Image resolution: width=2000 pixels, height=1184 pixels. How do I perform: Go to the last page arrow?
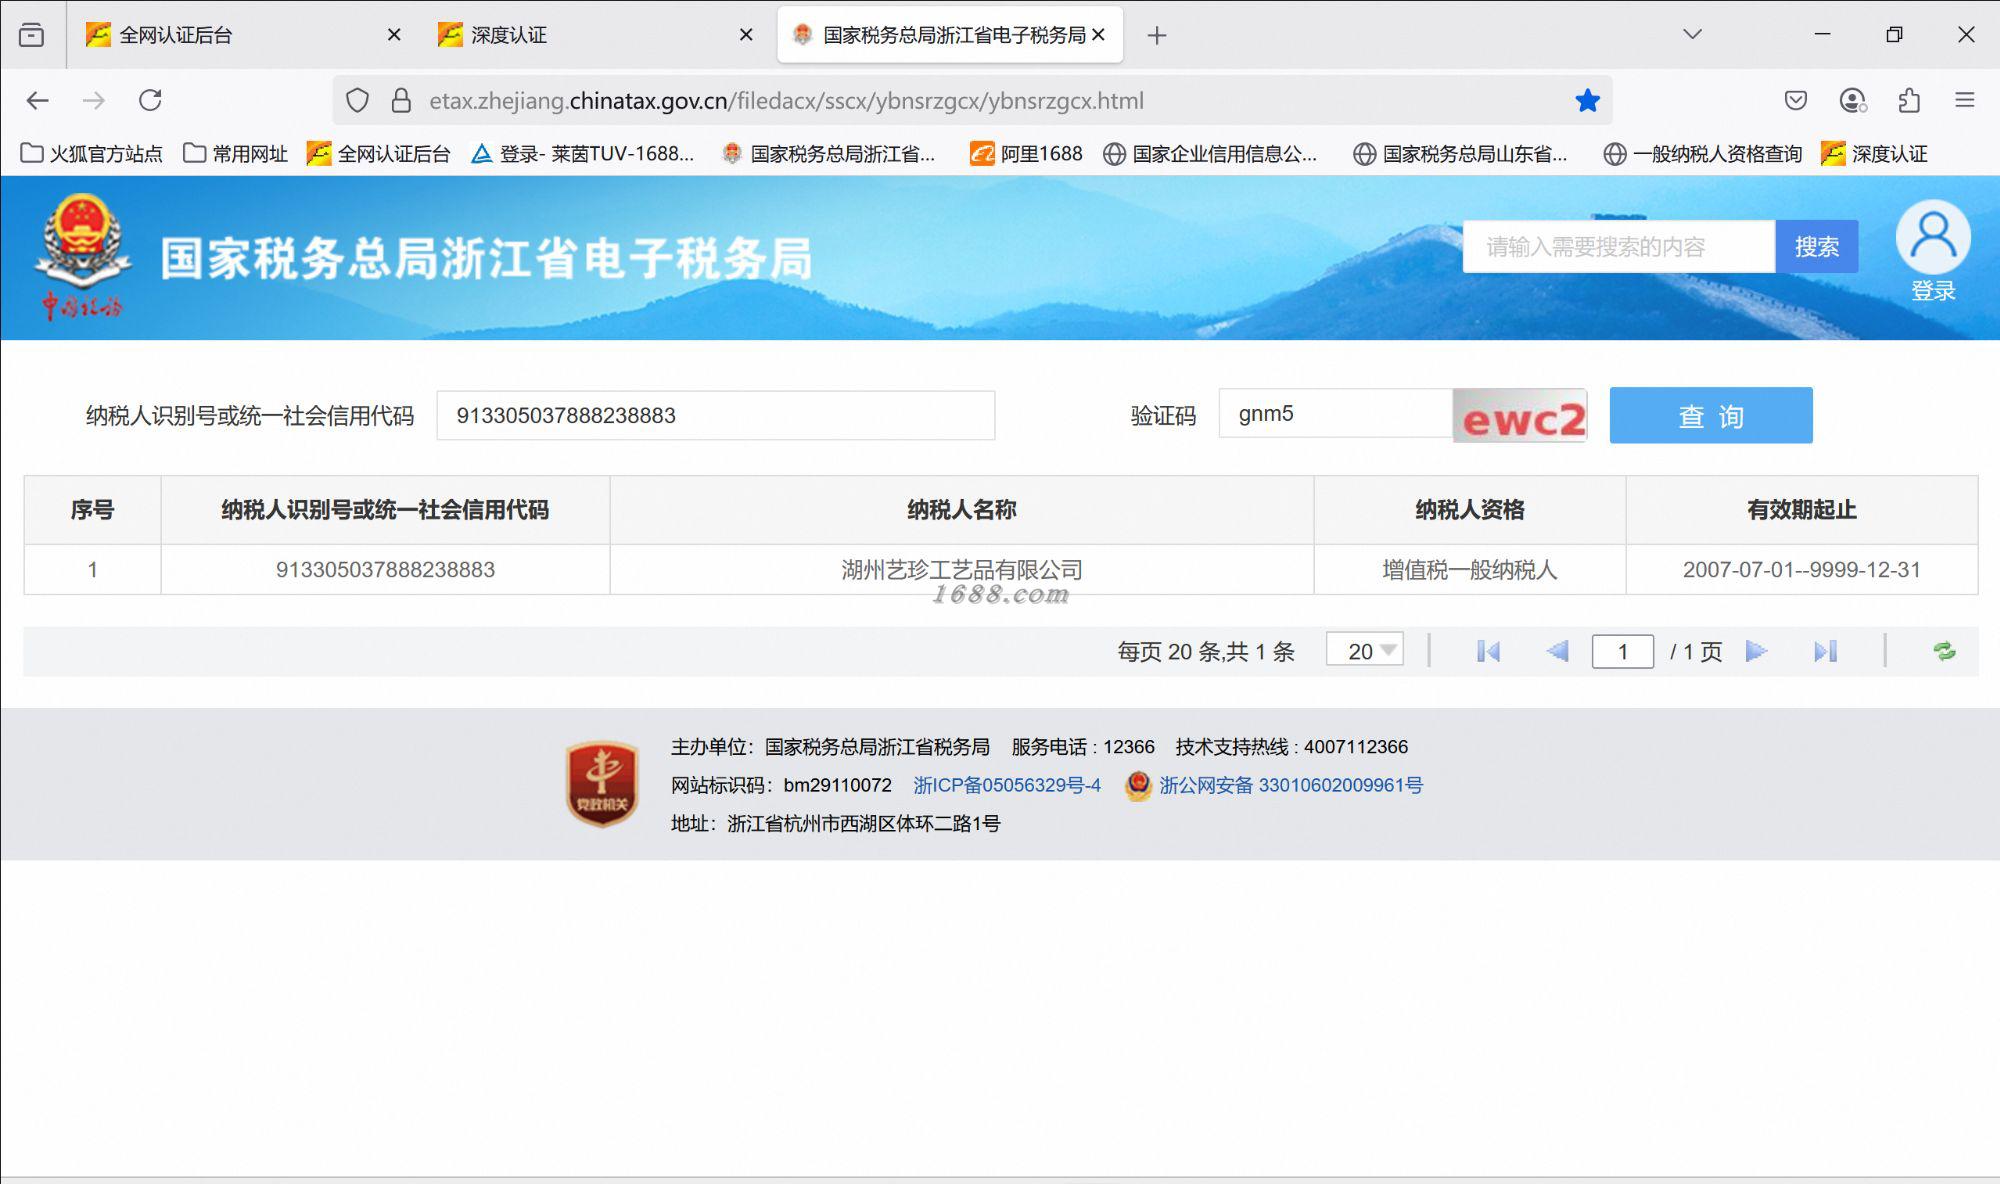(x=1825, y=652)
